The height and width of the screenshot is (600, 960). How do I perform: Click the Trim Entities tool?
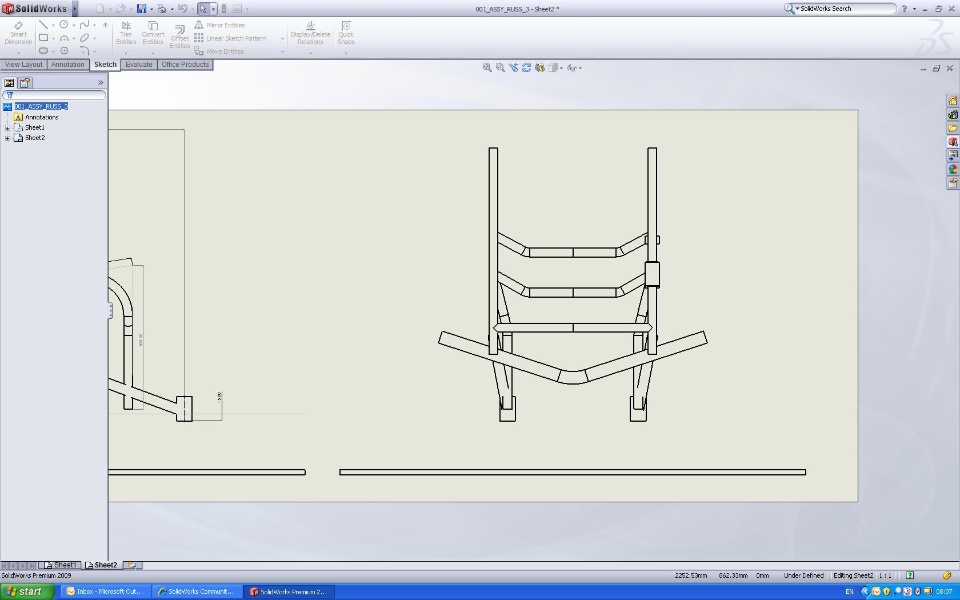(126, 33)
